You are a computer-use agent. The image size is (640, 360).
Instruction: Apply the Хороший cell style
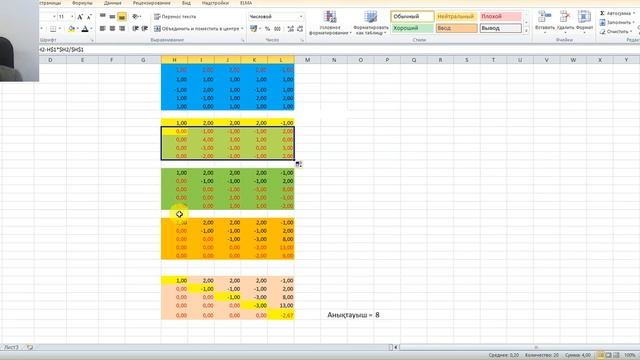412,28
